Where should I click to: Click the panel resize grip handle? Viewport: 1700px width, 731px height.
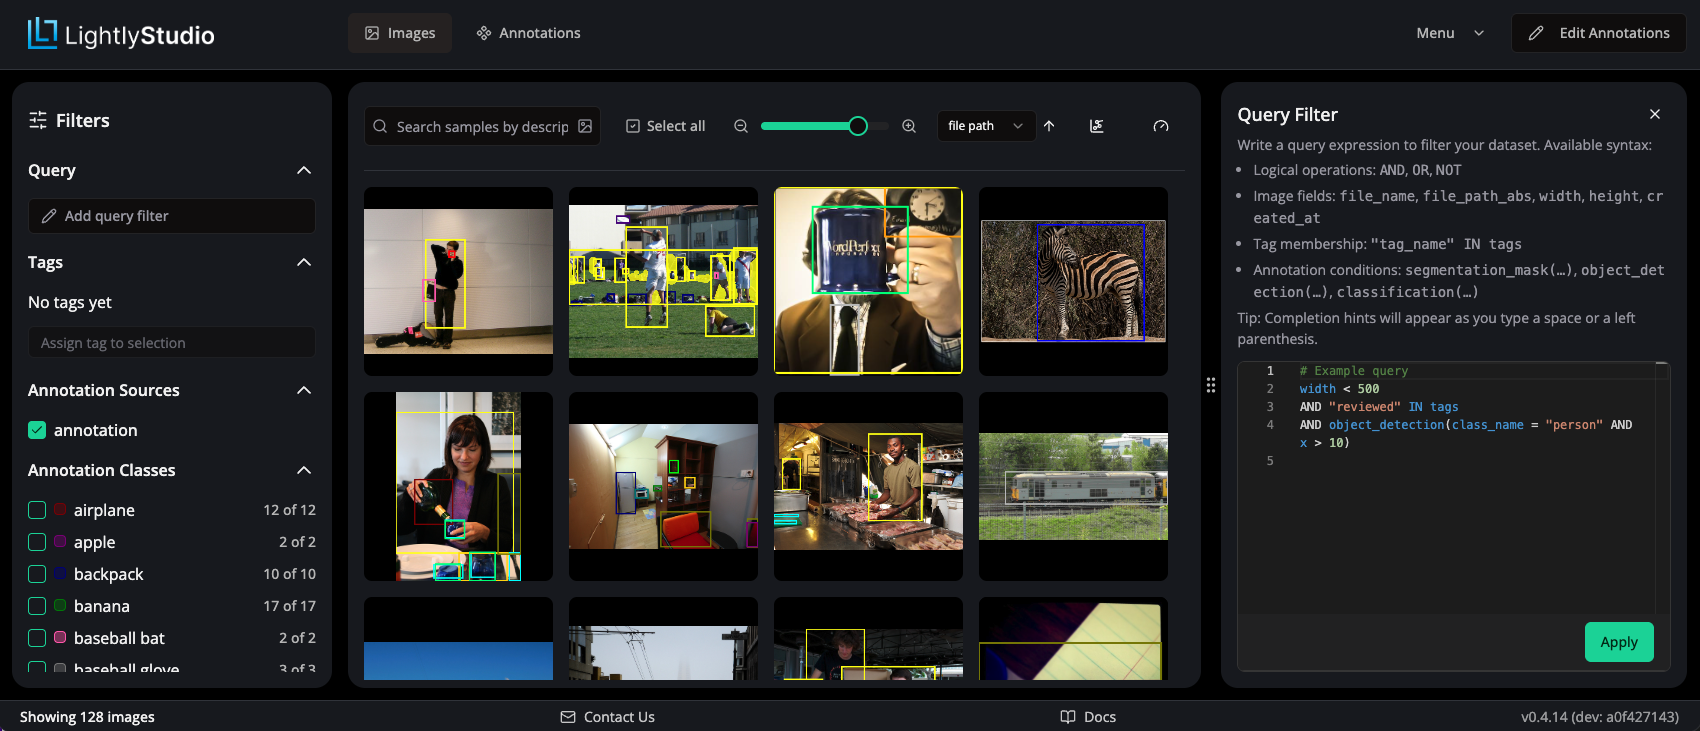coord(1211,385)
